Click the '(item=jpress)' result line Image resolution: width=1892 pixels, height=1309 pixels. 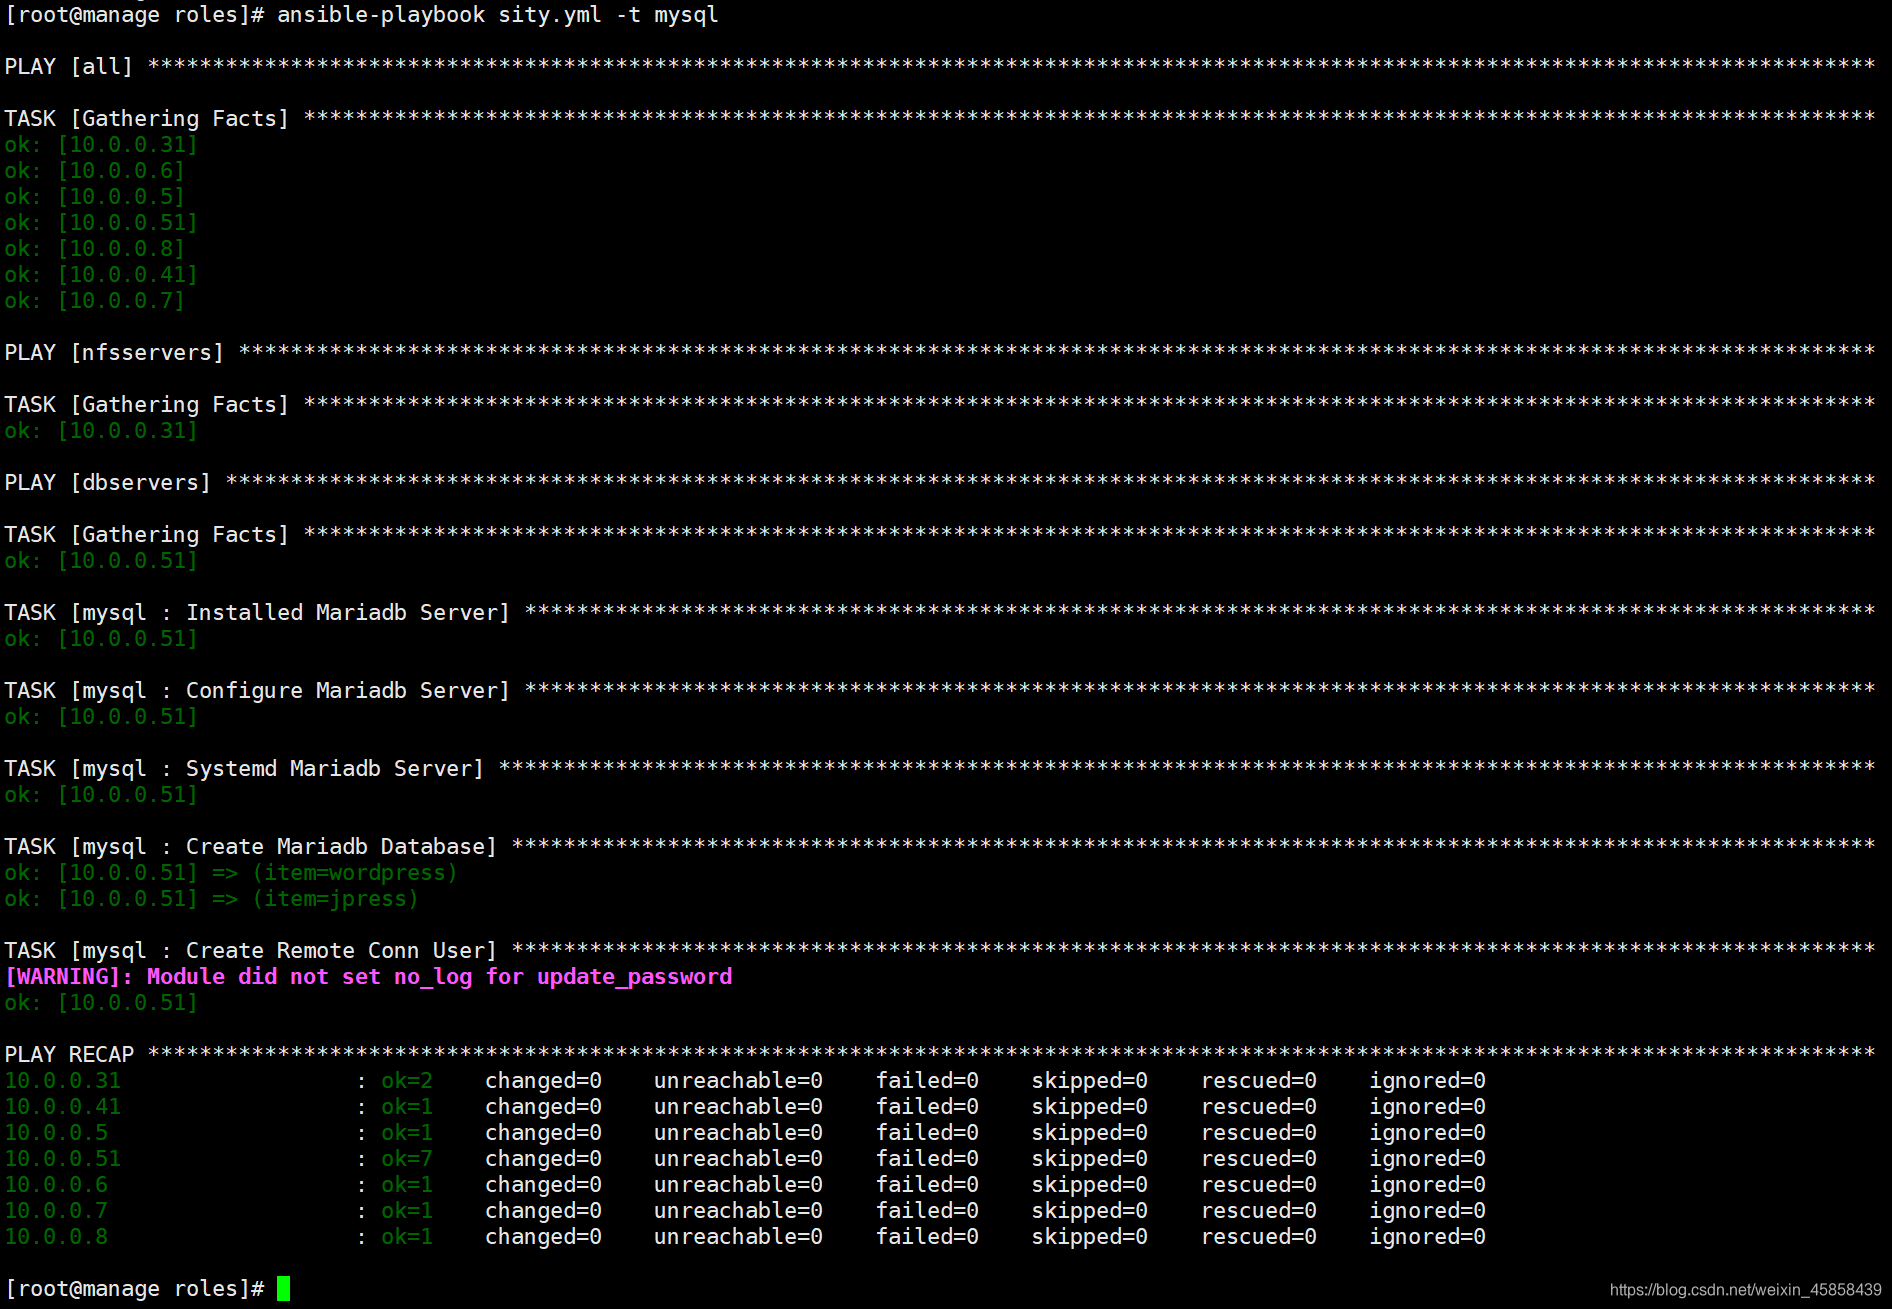click(x=212, y=898)
